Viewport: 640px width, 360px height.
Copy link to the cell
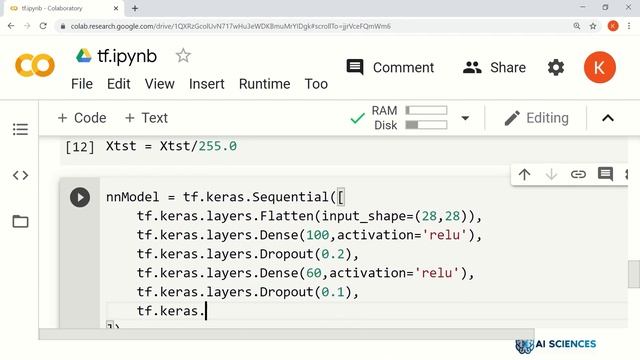click(578, 175)
